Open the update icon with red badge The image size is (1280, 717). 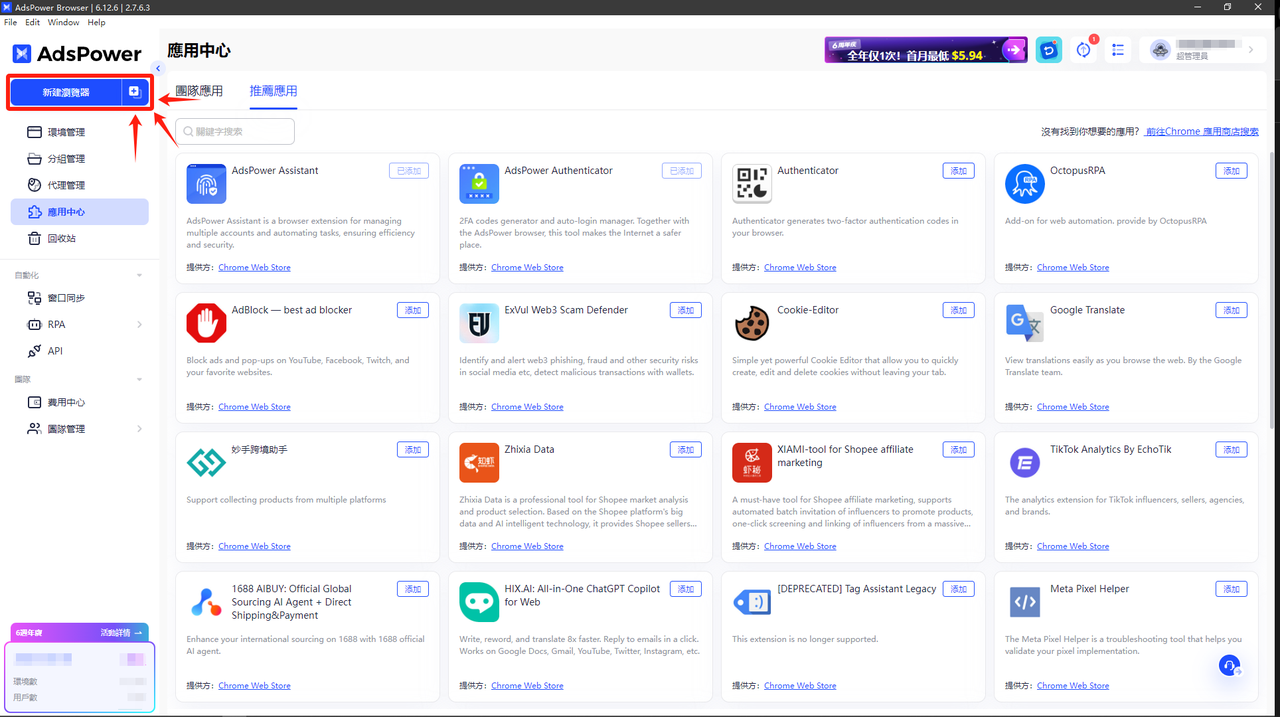(1084, 50)
